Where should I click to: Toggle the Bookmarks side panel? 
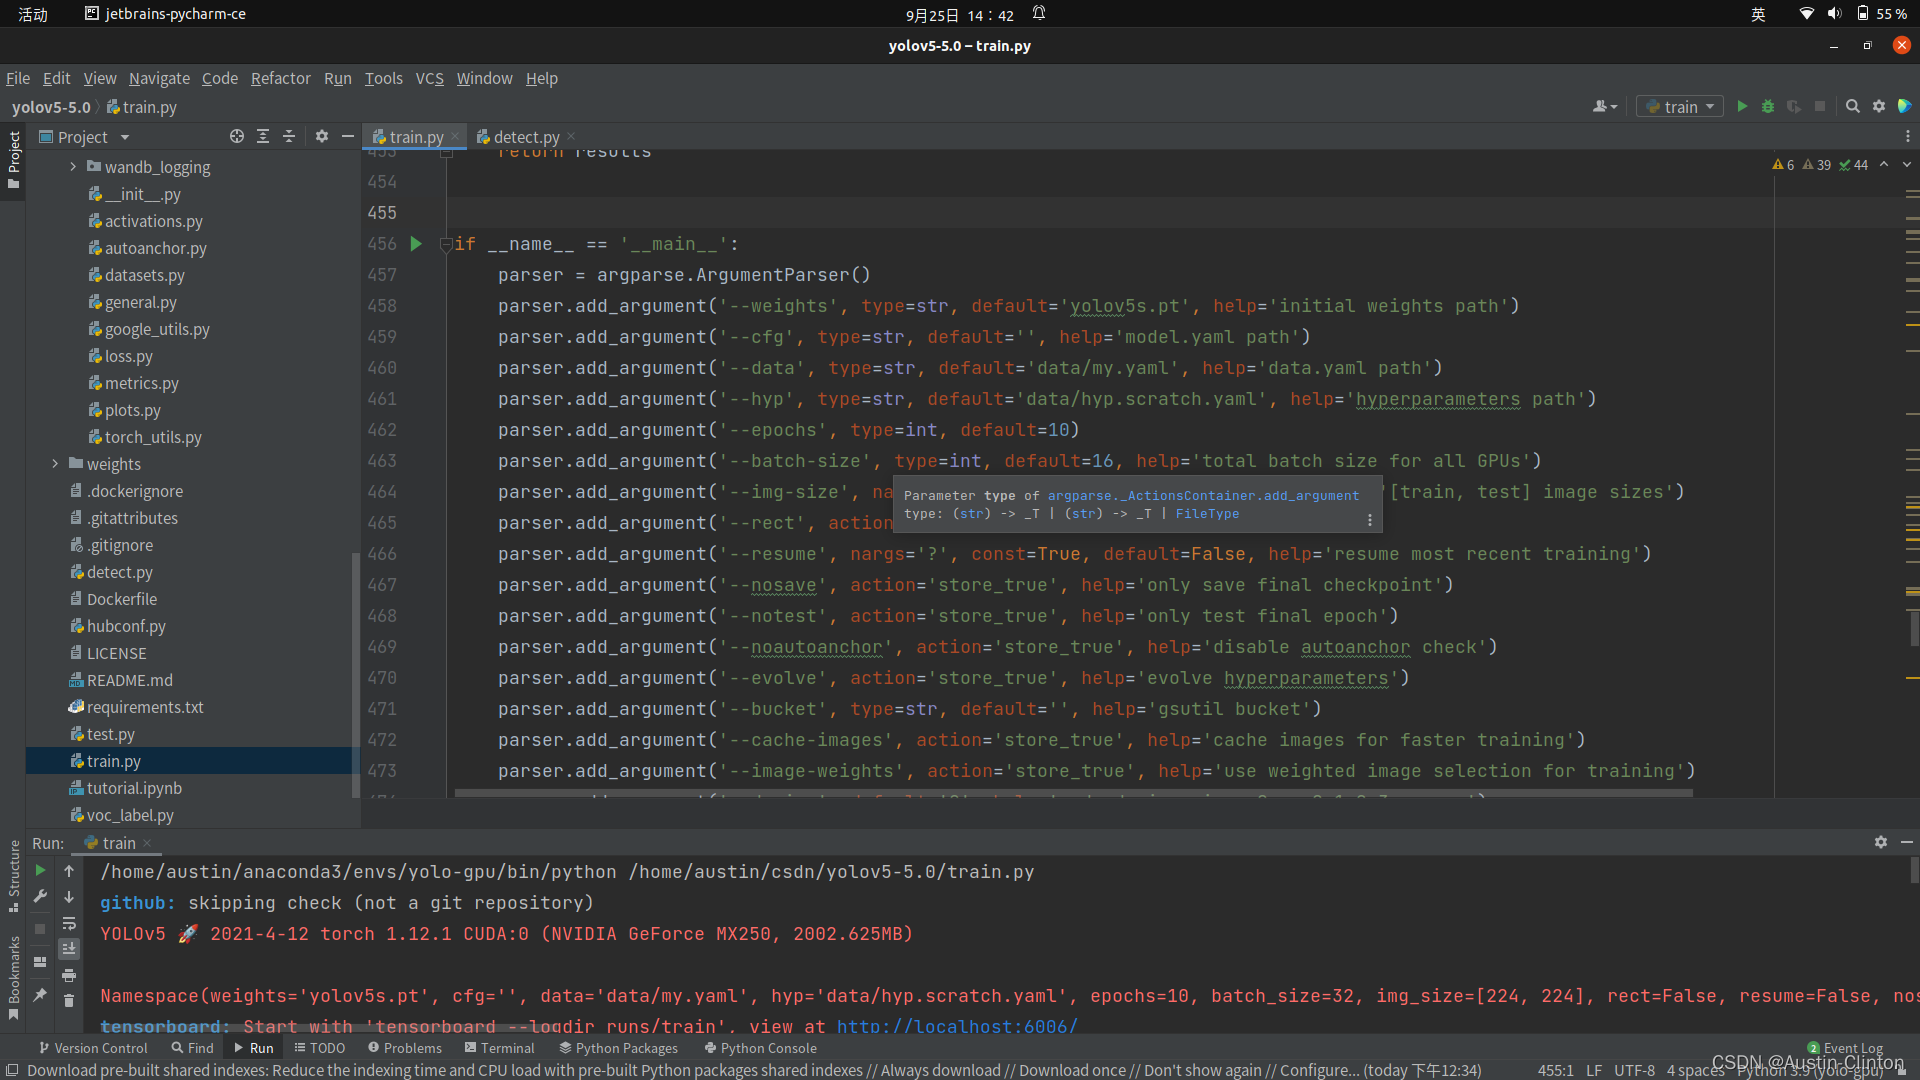point(14,978)
